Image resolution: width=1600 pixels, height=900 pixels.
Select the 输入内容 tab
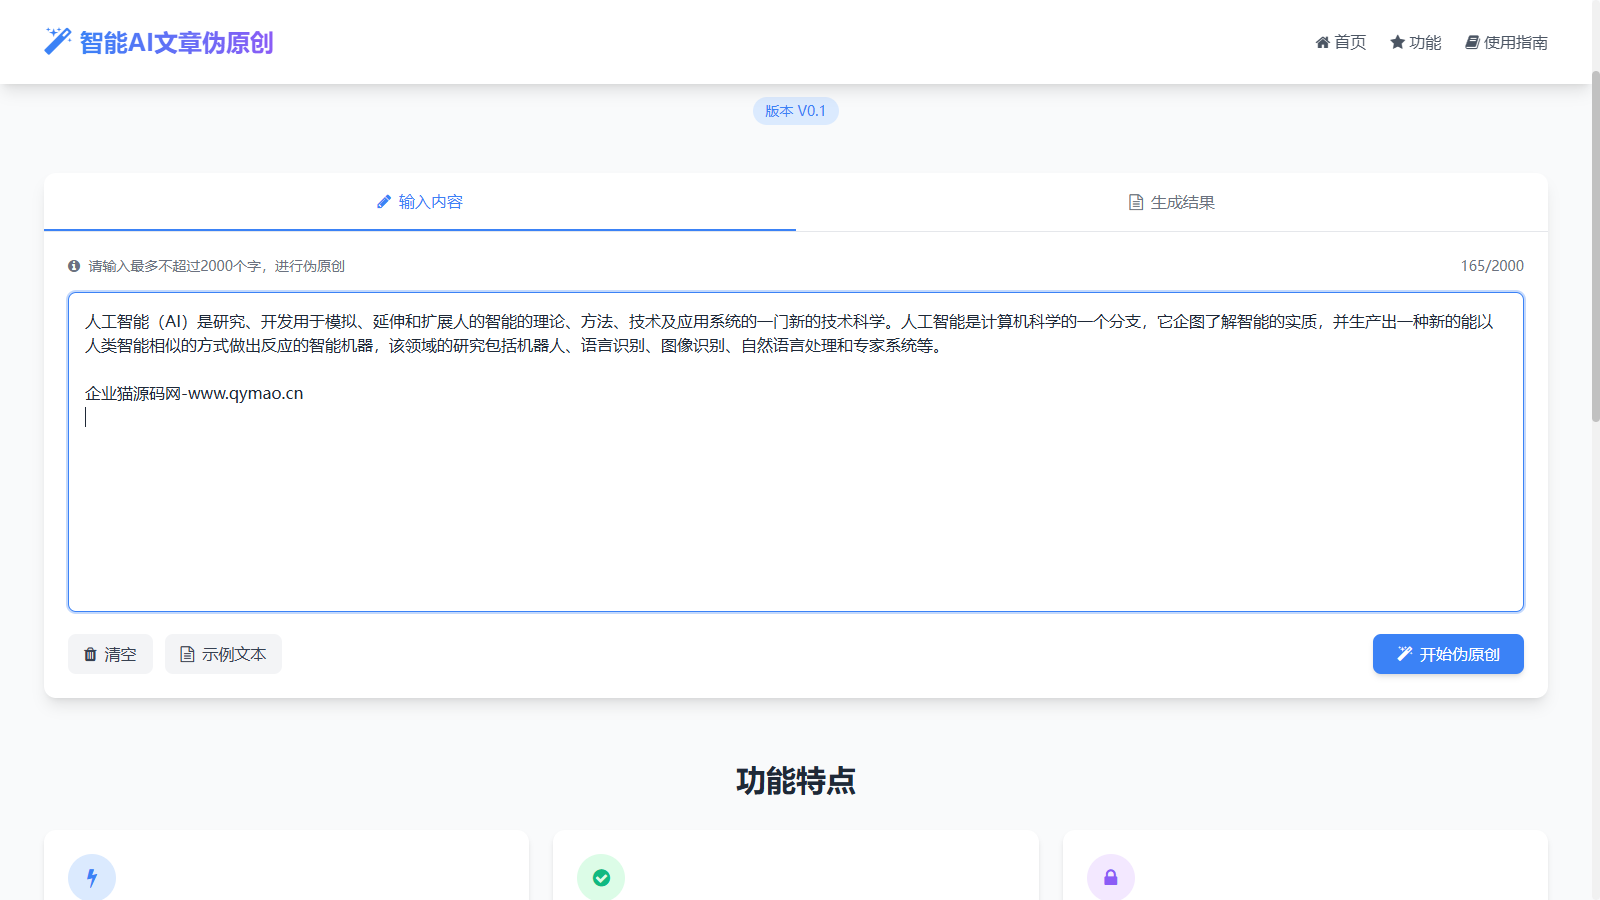coord(420,202)
